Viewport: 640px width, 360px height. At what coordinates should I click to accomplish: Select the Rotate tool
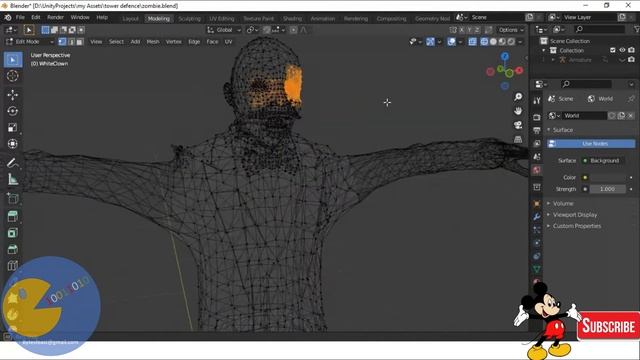[x=13, y=111]
